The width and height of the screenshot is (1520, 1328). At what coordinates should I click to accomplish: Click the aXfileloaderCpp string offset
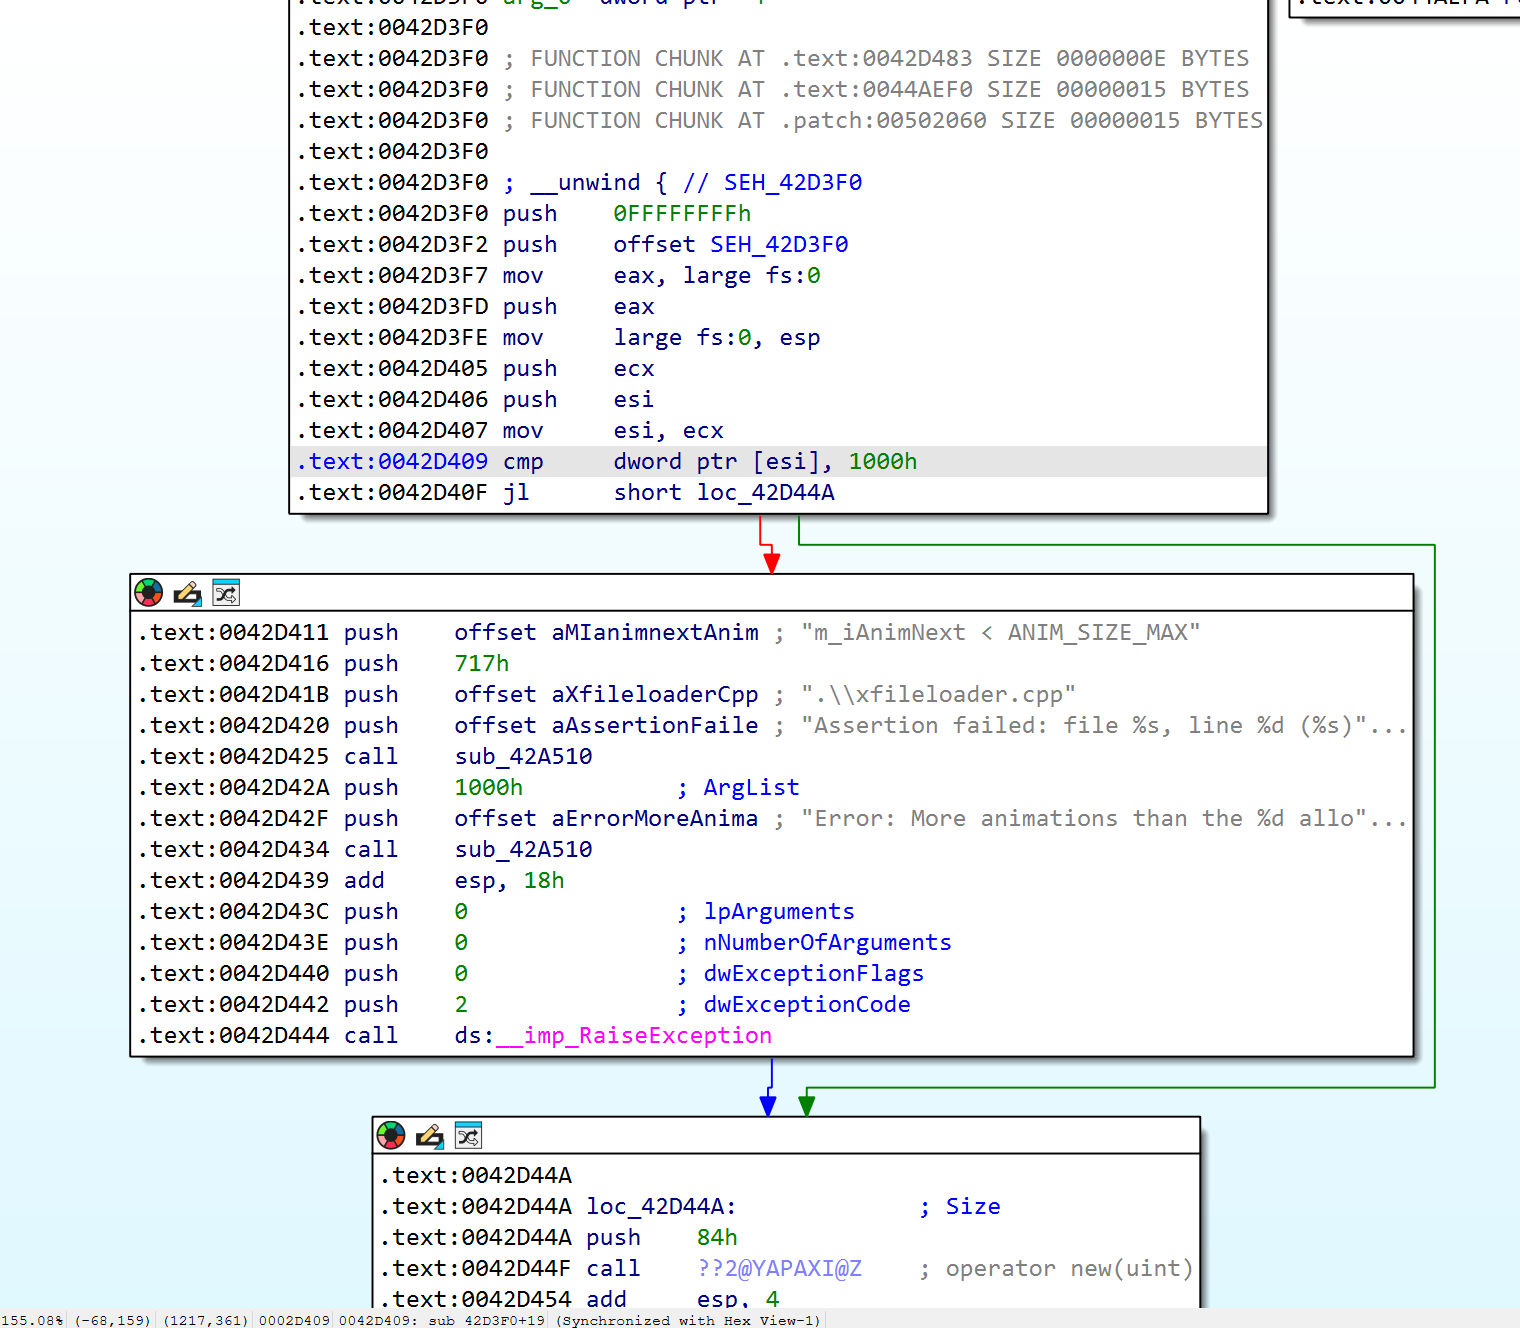pyautogui.click(x=655, y=695)
